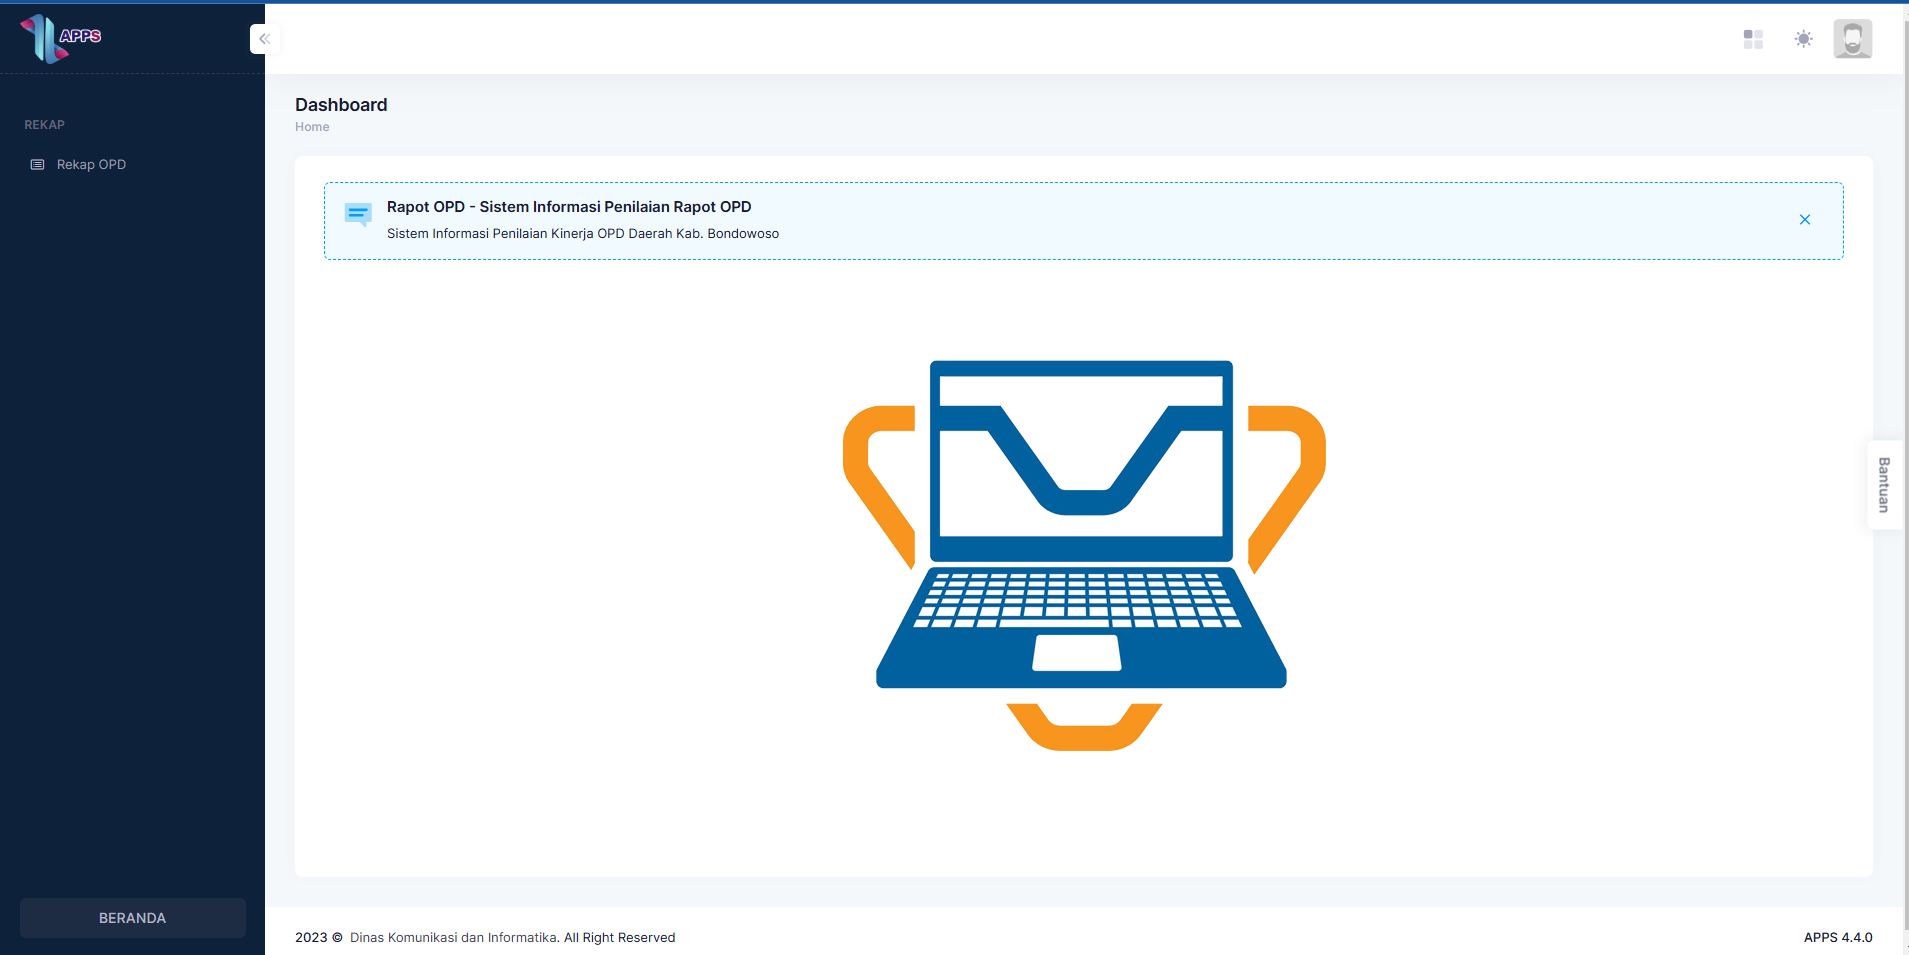Collapse the sidebar with the double-chevron button
Screen dimensions: 1909x955
point(264,39)
